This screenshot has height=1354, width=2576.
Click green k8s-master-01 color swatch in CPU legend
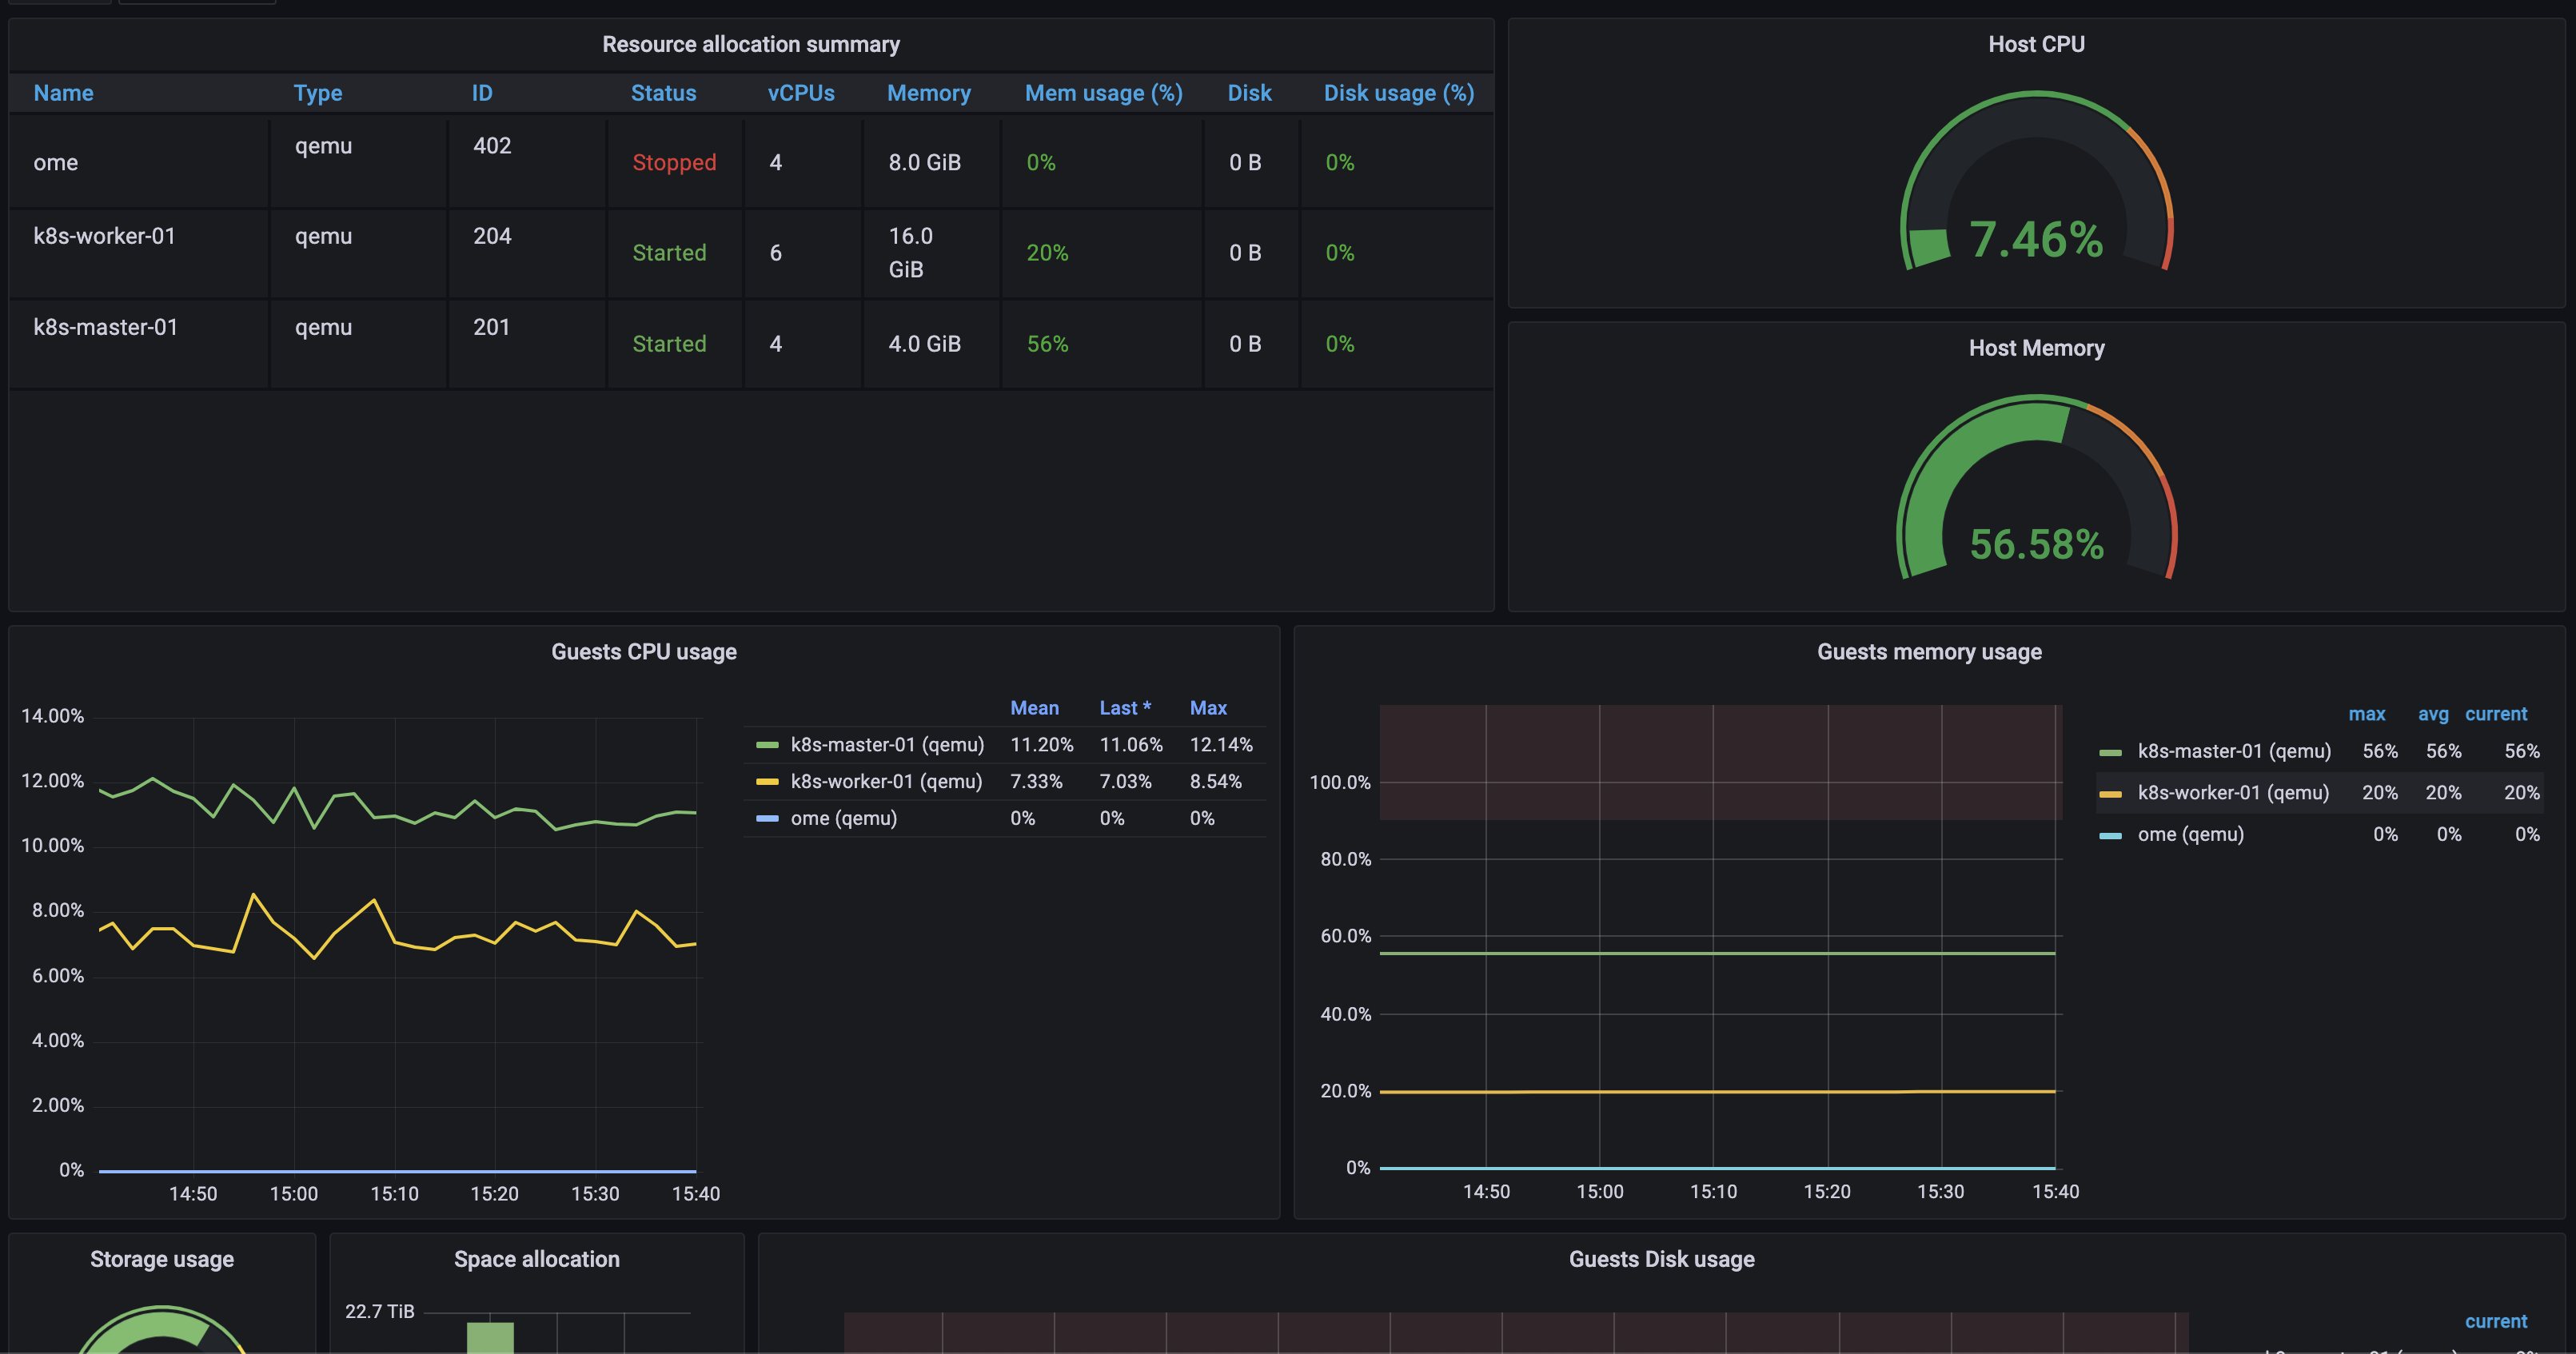[x=767, y=745]
